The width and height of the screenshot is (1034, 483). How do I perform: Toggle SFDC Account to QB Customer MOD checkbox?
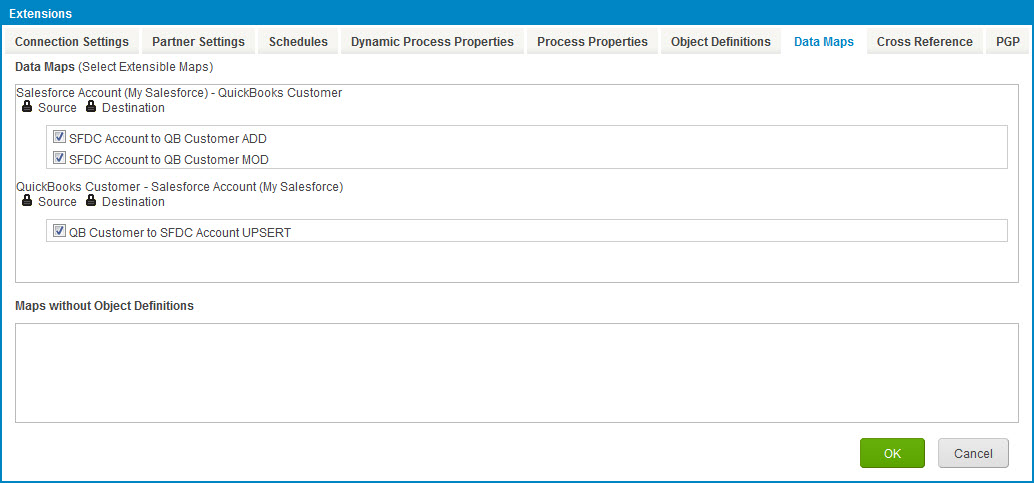(x=59, y=158)
